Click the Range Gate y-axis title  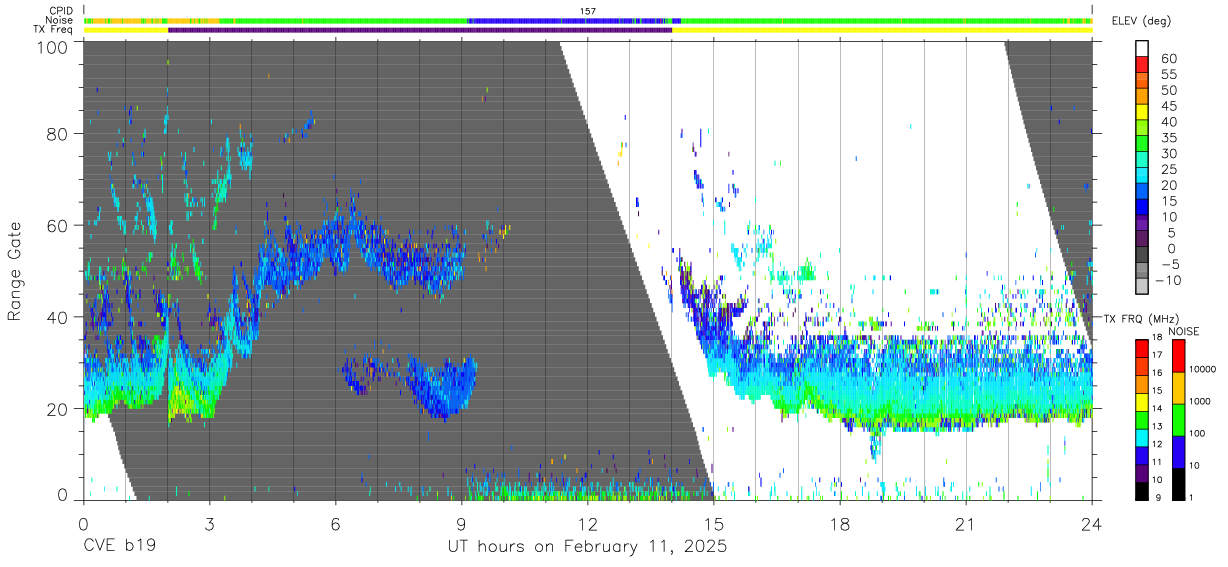15,272
